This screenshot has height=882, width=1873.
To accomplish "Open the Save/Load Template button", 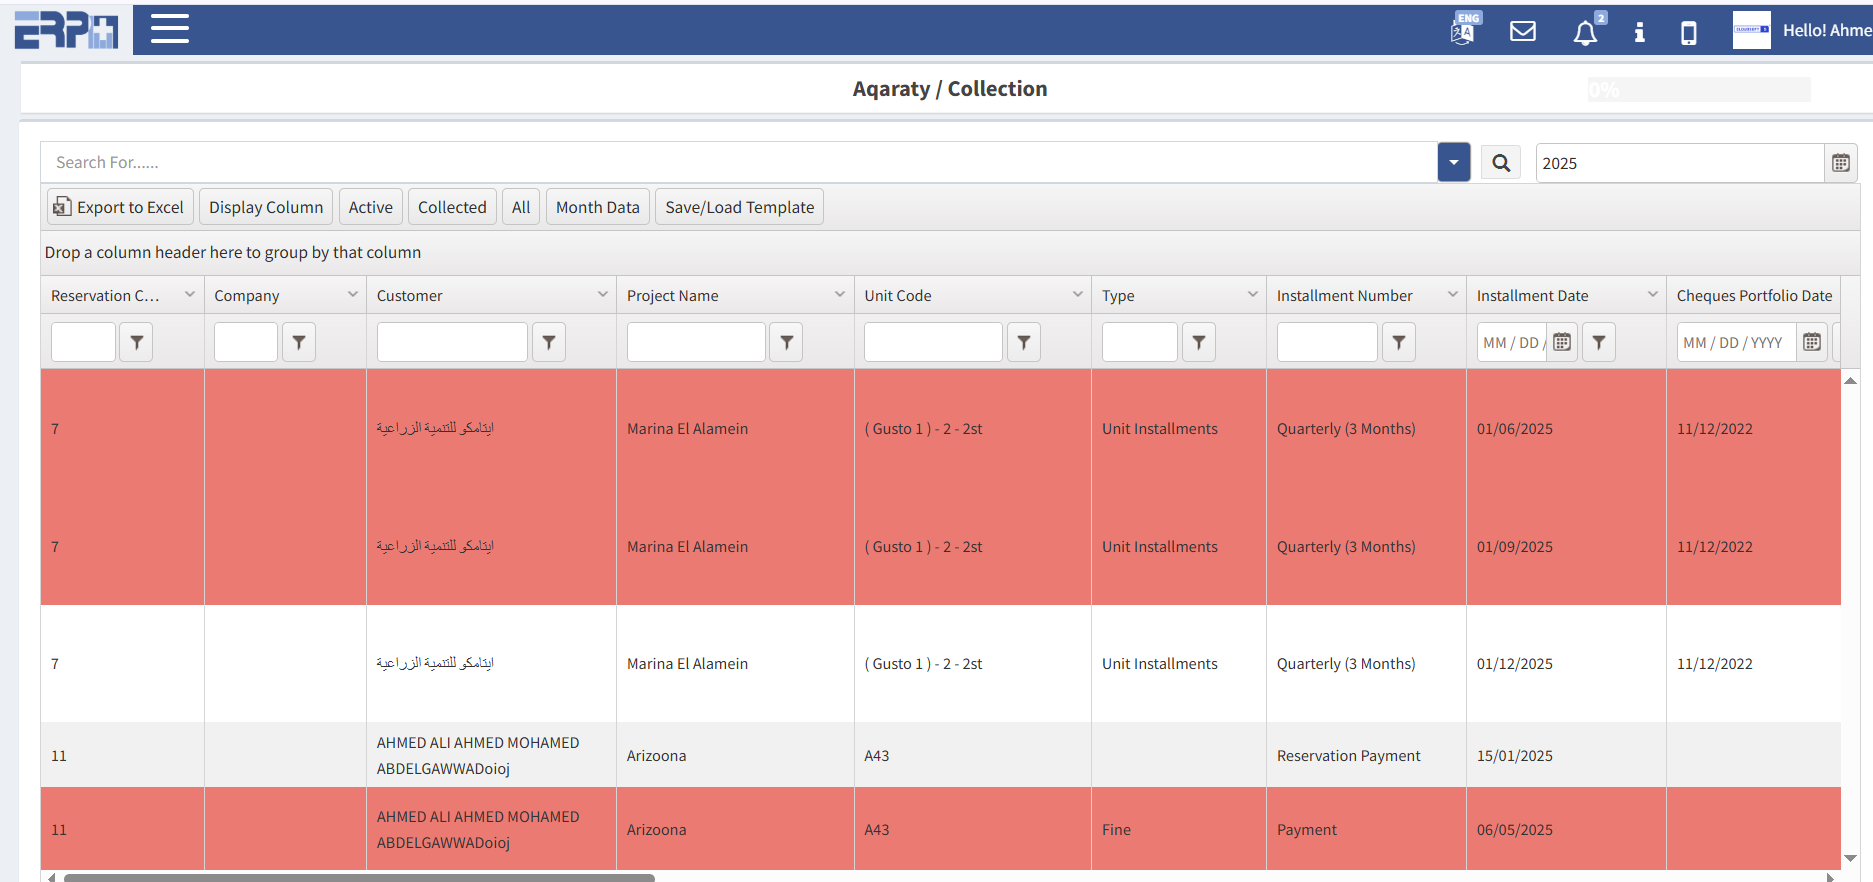I will 739,207.
